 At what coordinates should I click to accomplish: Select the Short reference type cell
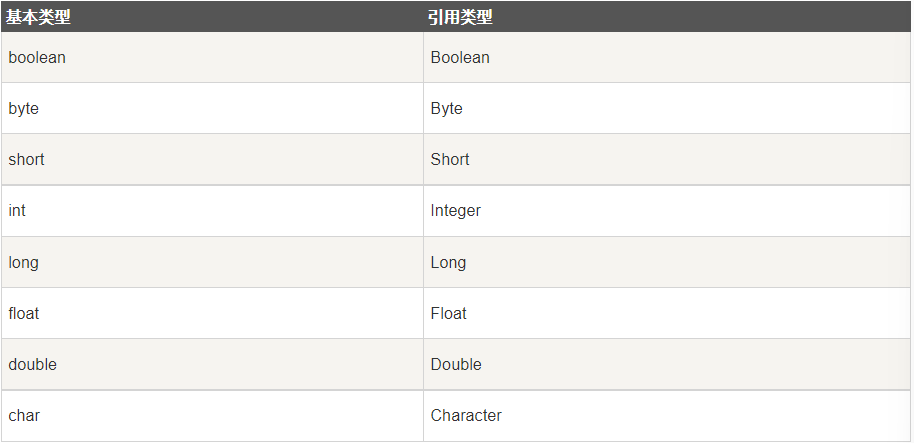(x=450, y=160)
